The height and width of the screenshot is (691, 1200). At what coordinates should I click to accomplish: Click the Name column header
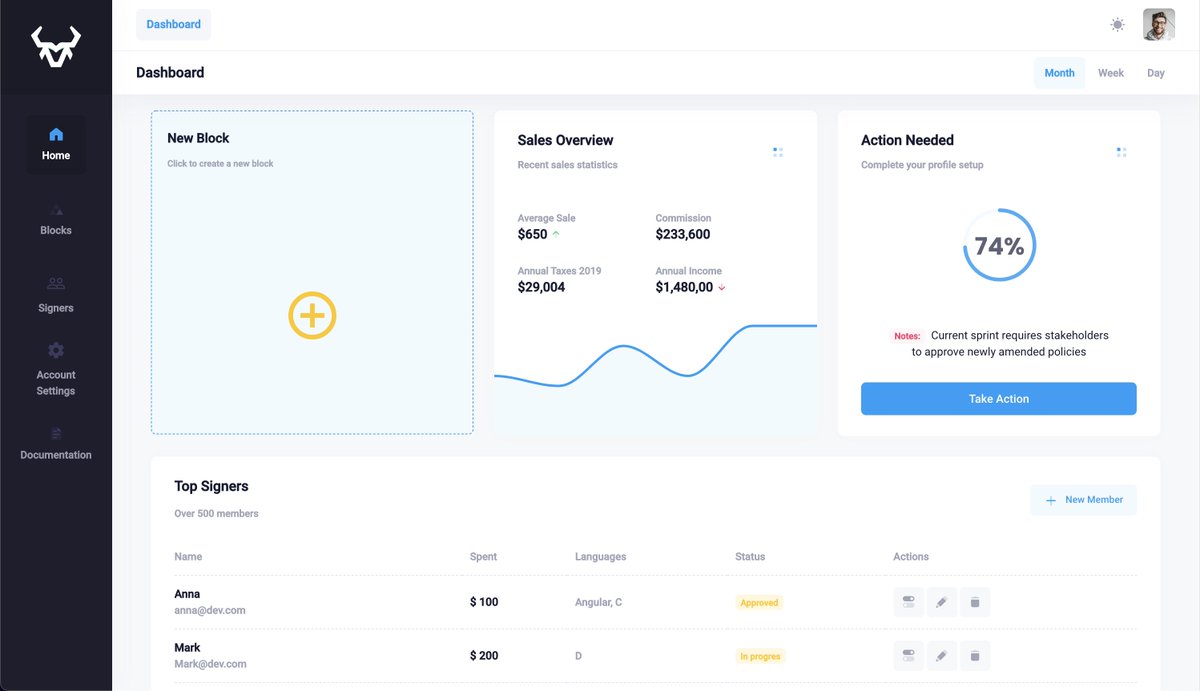(x=188, y=557)
